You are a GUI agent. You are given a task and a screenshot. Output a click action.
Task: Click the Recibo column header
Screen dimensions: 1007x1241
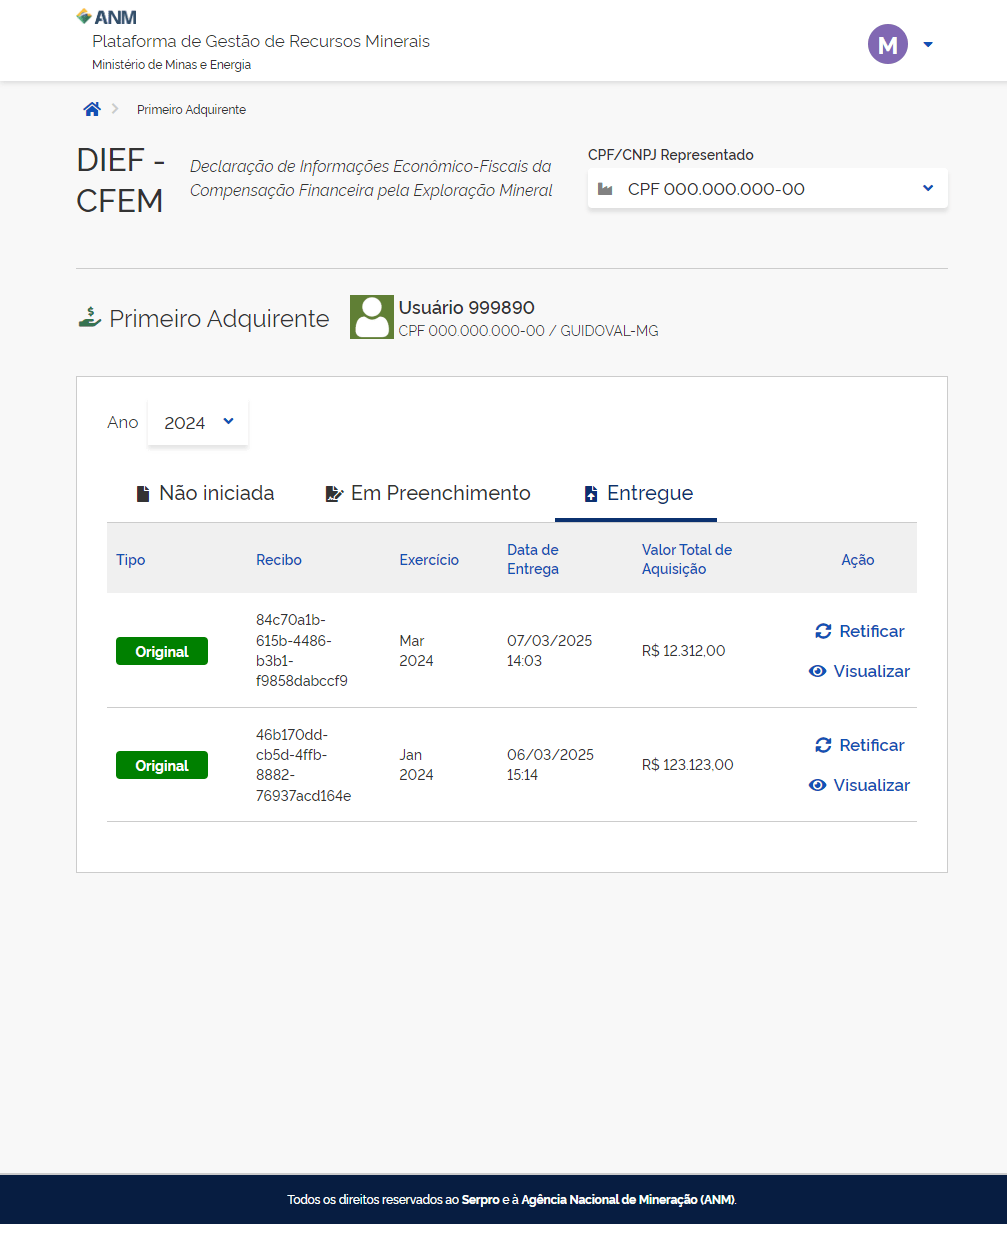(x=278, y=560)
